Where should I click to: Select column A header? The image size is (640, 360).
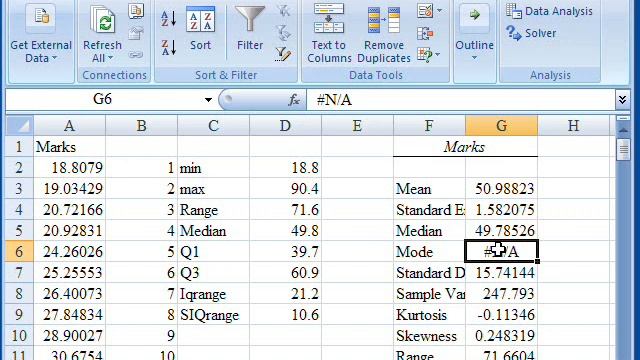(x=69, y=125)
